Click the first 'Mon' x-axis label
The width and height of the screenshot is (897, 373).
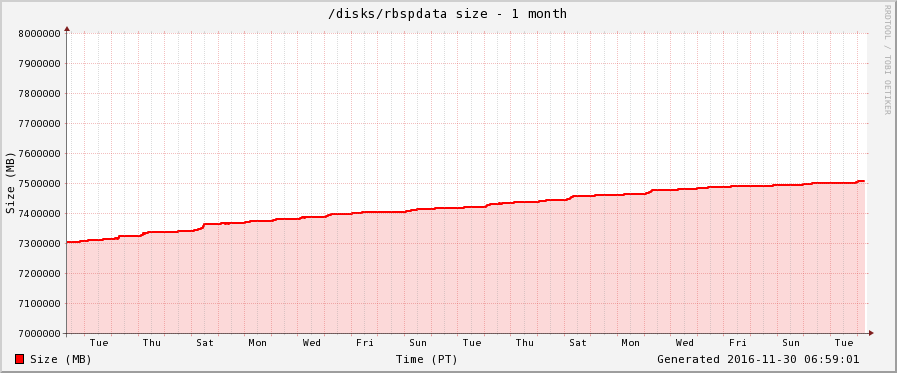click(257, 343)
